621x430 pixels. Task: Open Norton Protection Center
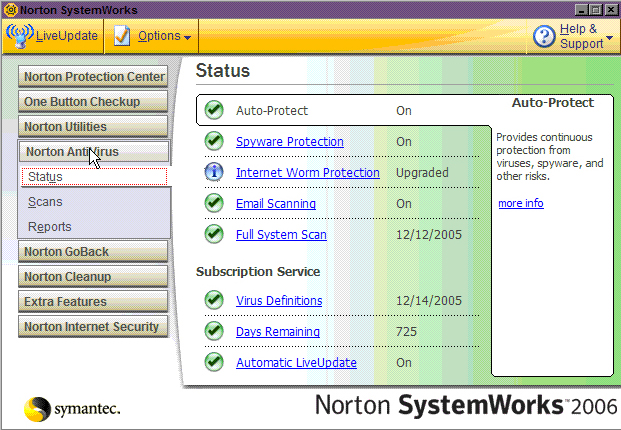(x=93, y=76)
